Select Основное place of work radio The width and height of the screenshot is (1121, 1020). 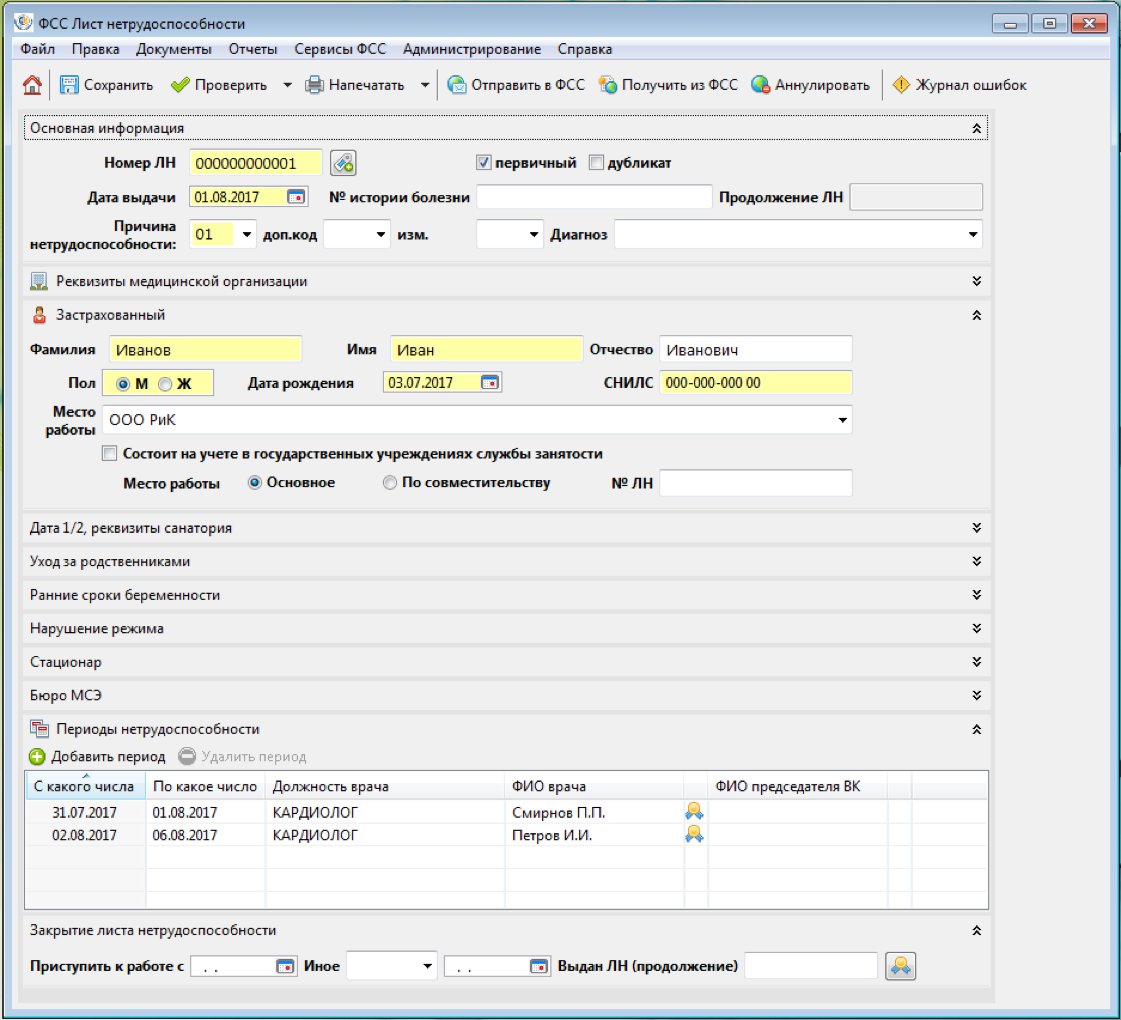254,482
